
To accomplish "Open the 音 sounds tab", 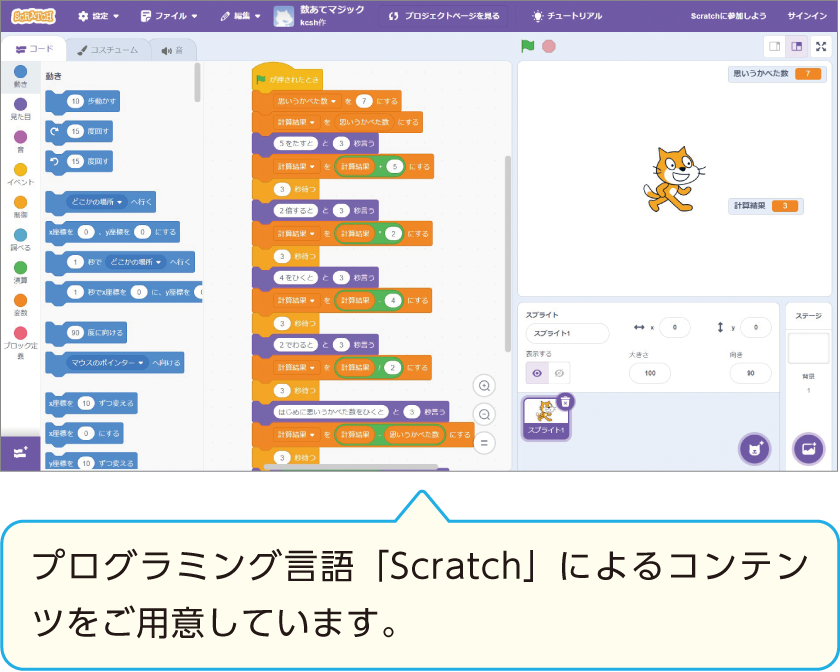I will [x=172, y=49].
